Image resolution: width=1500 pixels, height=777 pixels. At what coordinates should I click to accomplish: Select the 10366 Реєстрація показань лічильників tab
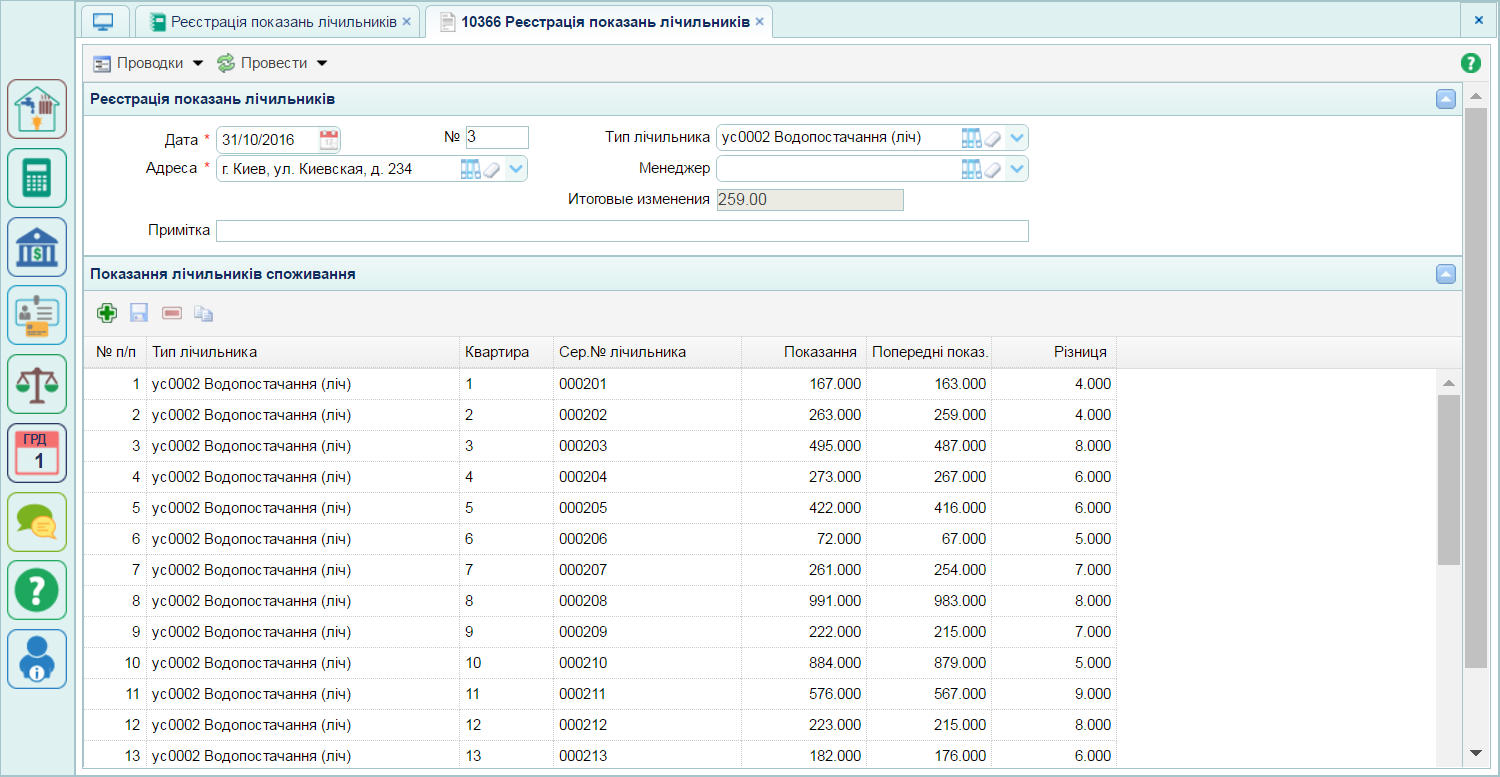click(x=598, y=22)
